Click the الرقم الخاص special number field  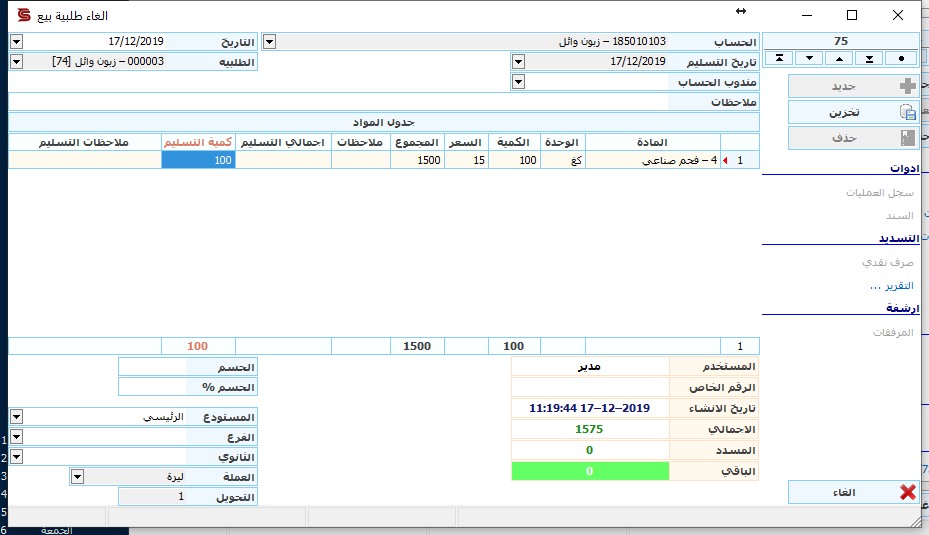[x=590, y=387]
